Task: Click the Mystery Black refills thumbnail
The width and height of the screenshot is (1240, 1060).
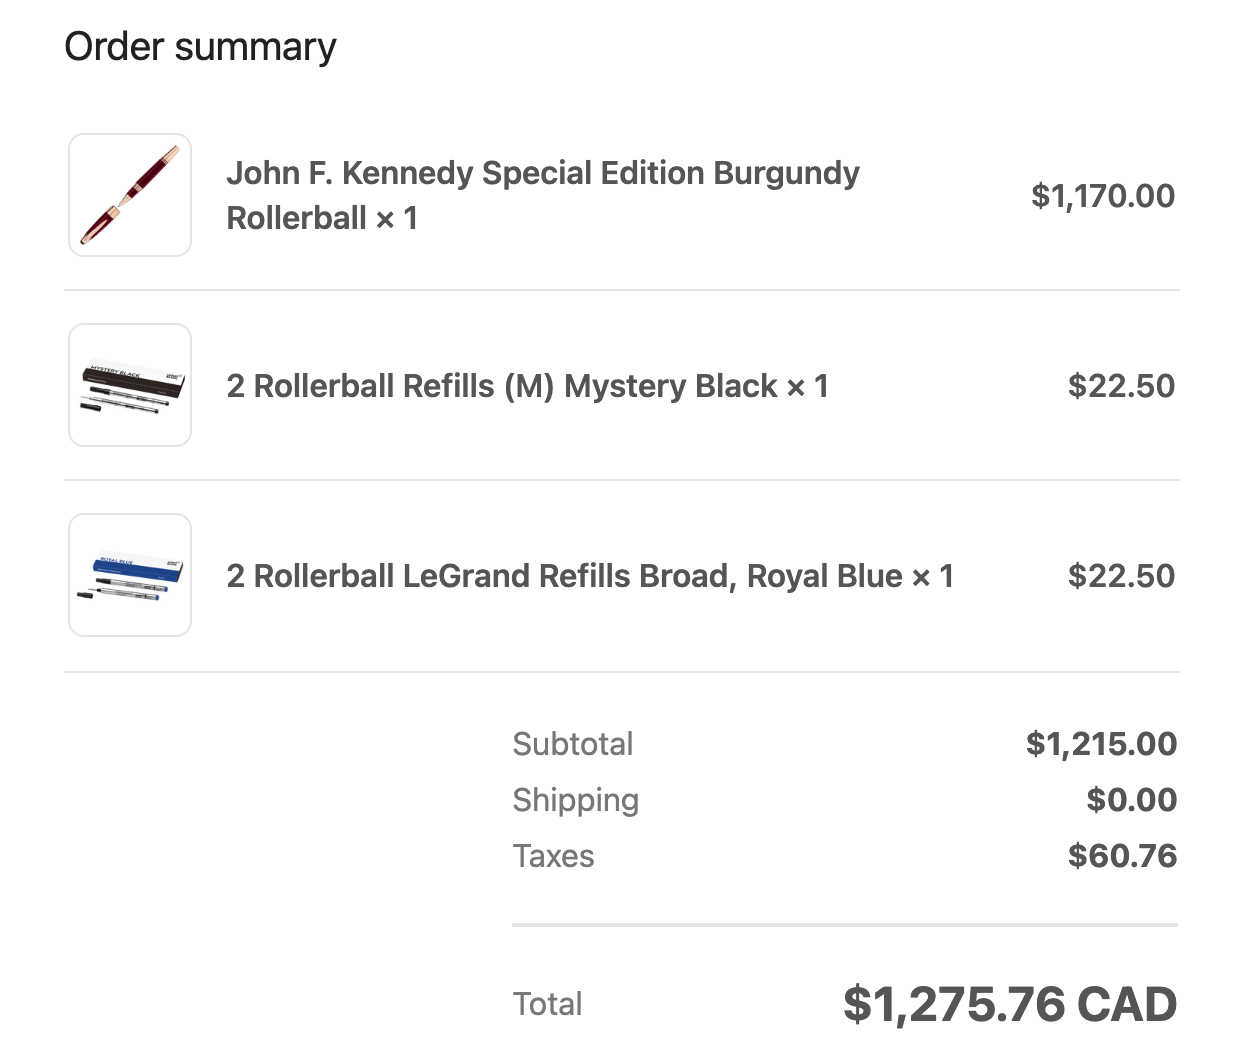Action: 130,385
